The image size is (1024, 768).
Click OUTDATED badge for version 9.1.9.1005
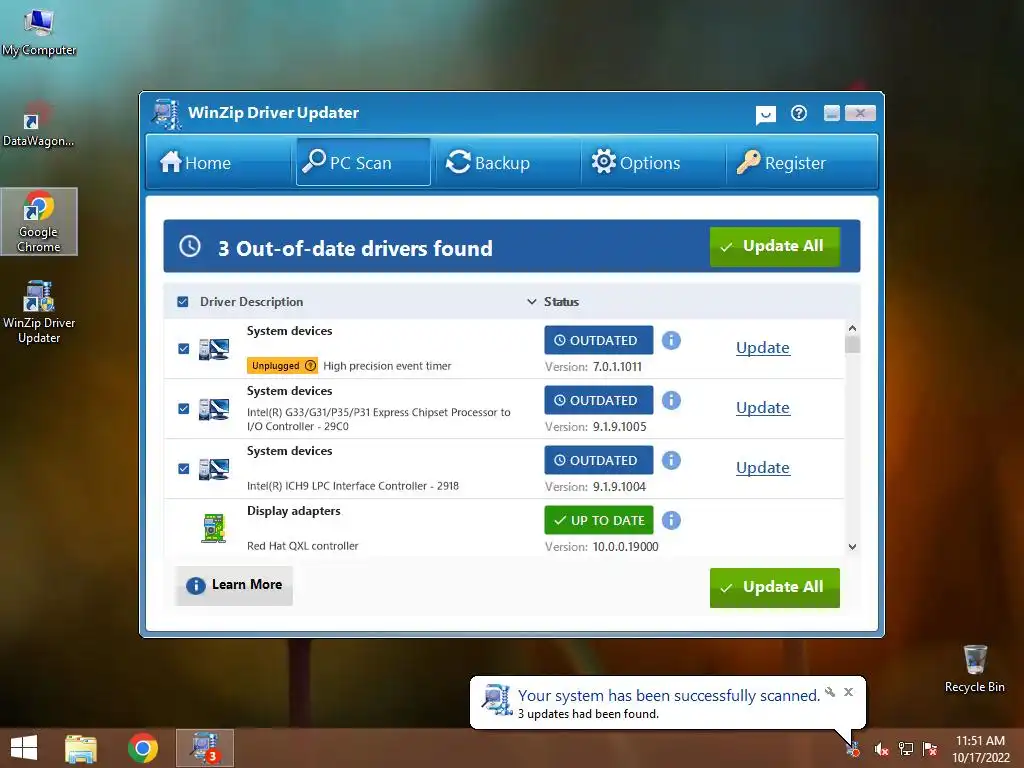pyautogui.click(x=599, y=400)
